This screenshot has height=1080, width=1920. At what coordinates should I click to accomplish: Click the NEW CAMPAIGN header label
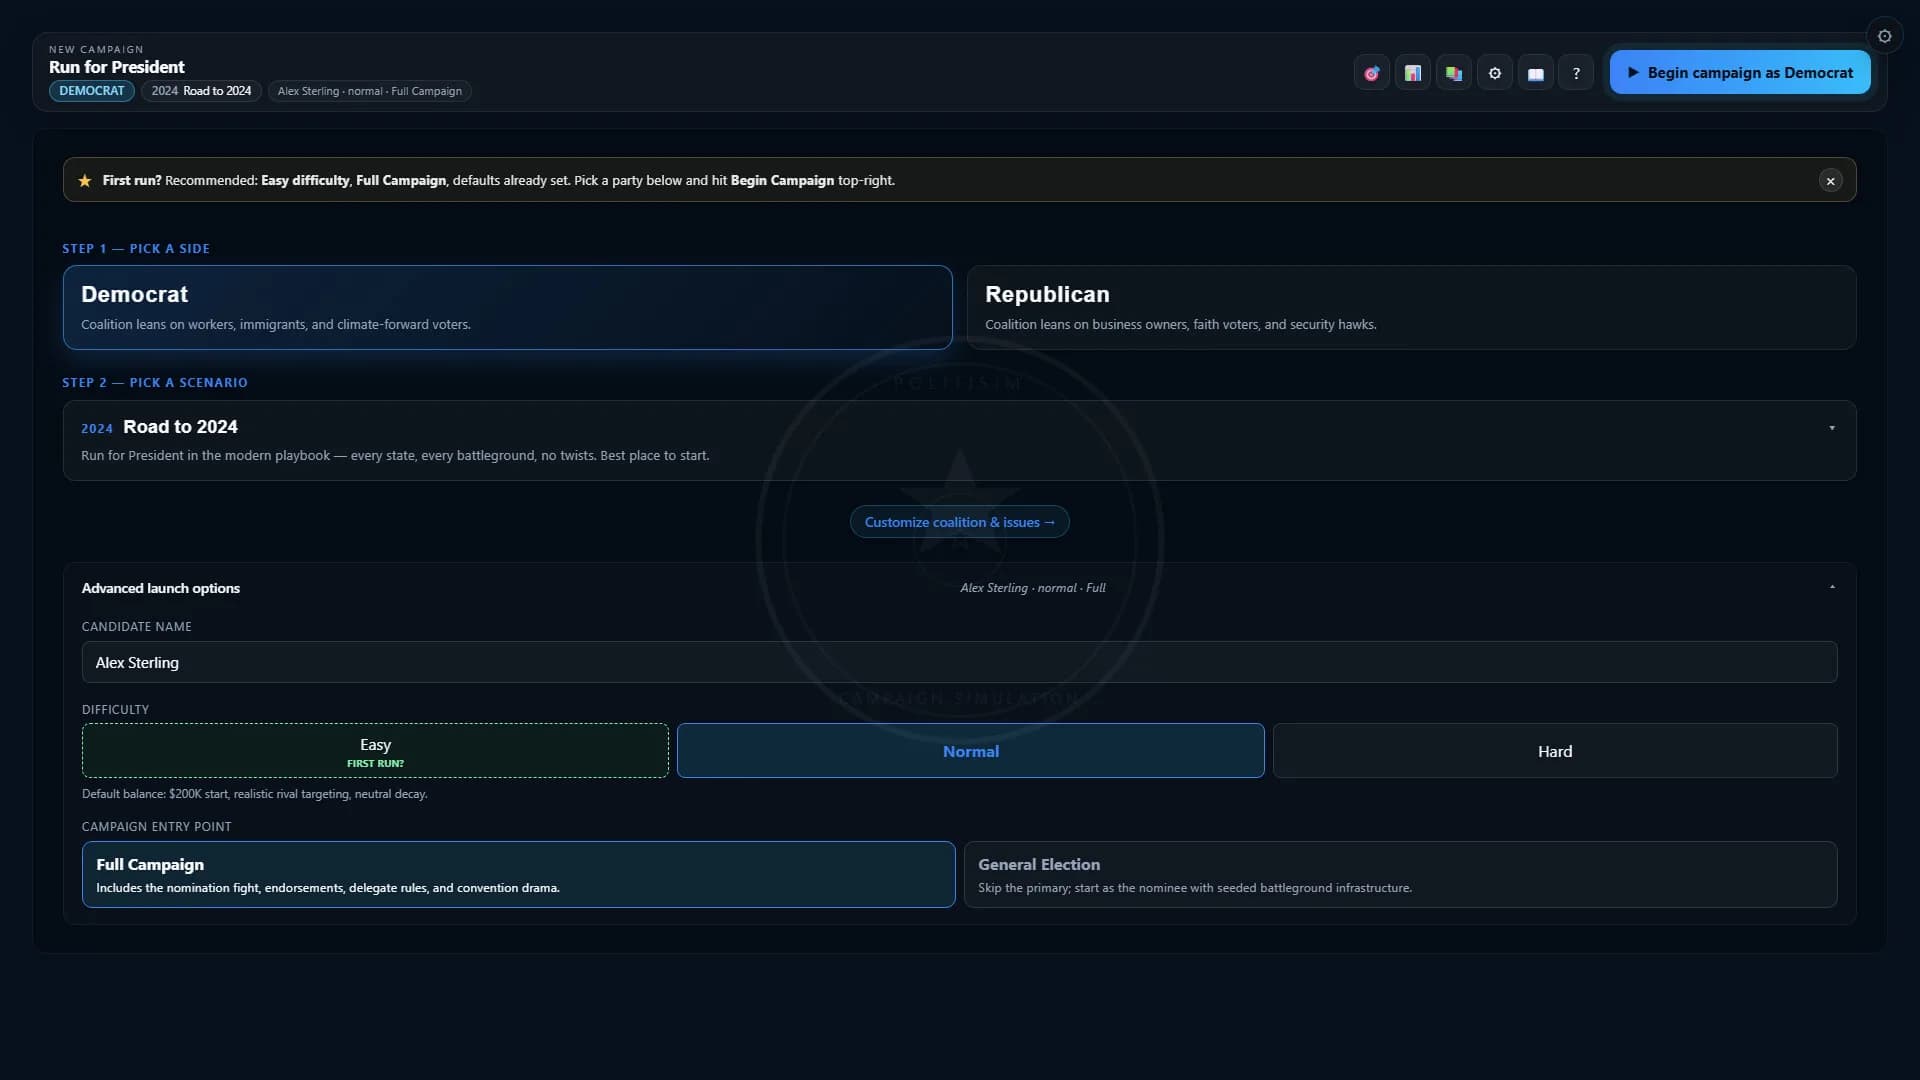tap(96, 49)
